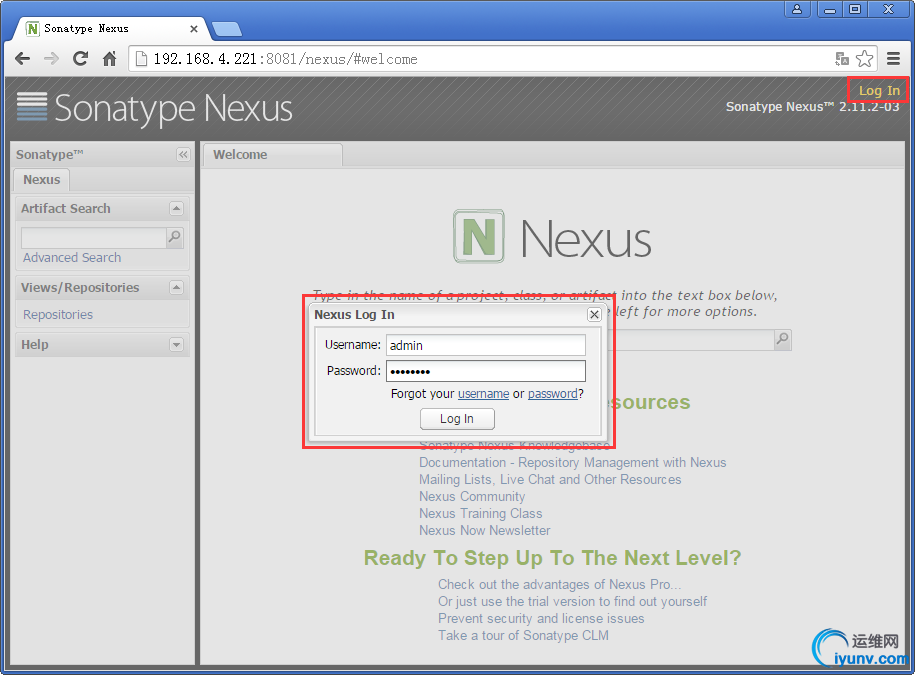Open the Repositories link
This screenshot has width=915, height=675.
pos(58,315)
